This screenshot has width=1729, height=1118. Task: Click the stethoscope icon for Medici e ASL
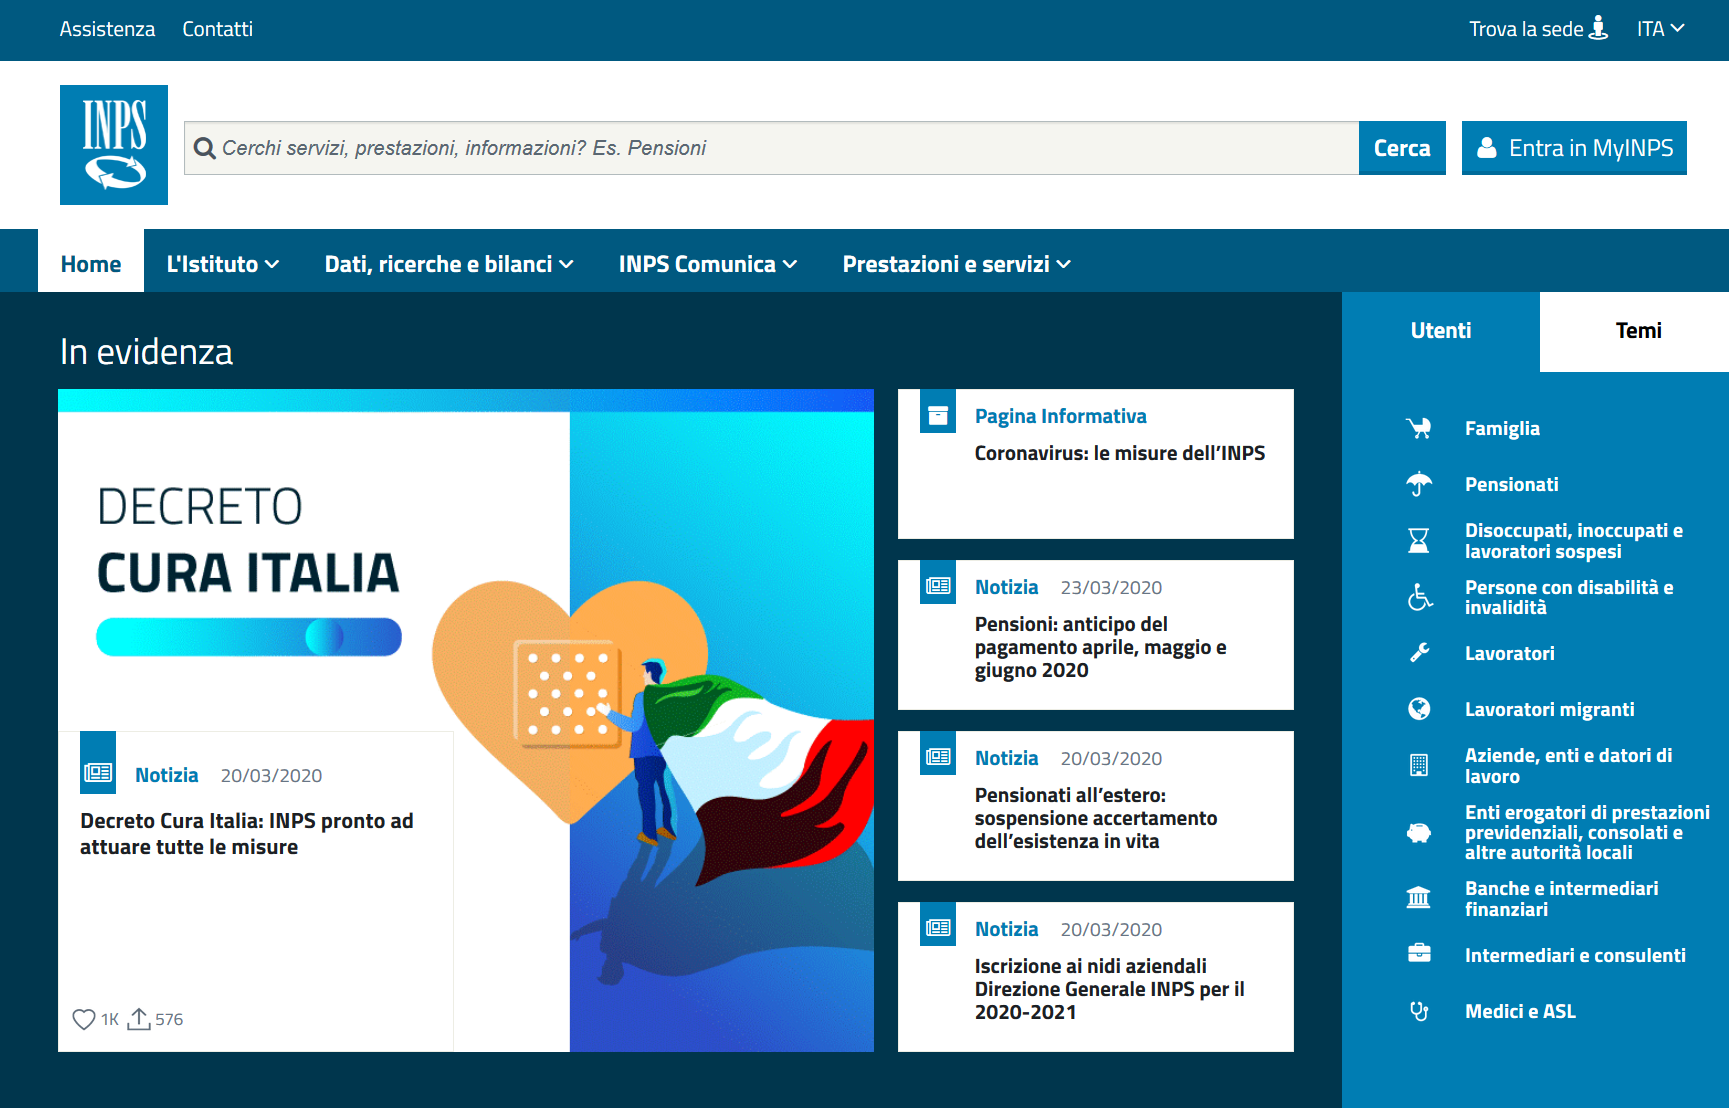pyautogui.click(x=1419, y=1011)
